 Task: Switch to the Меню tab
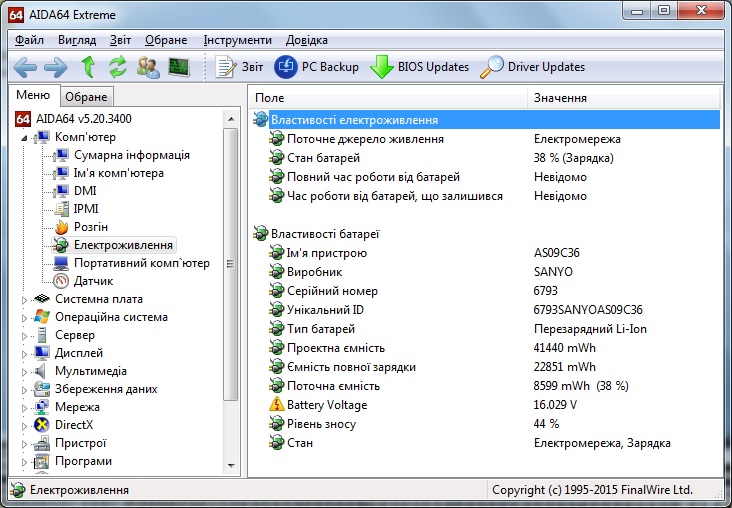[x=33, y=95]
